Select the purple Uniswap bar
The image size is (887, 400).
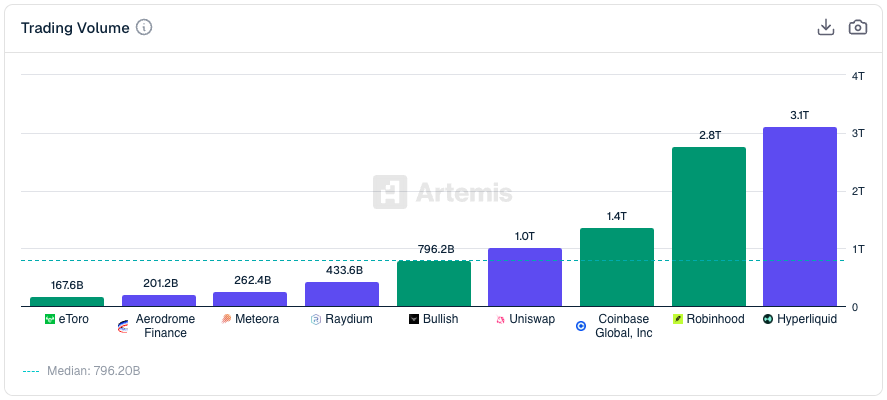525,277
